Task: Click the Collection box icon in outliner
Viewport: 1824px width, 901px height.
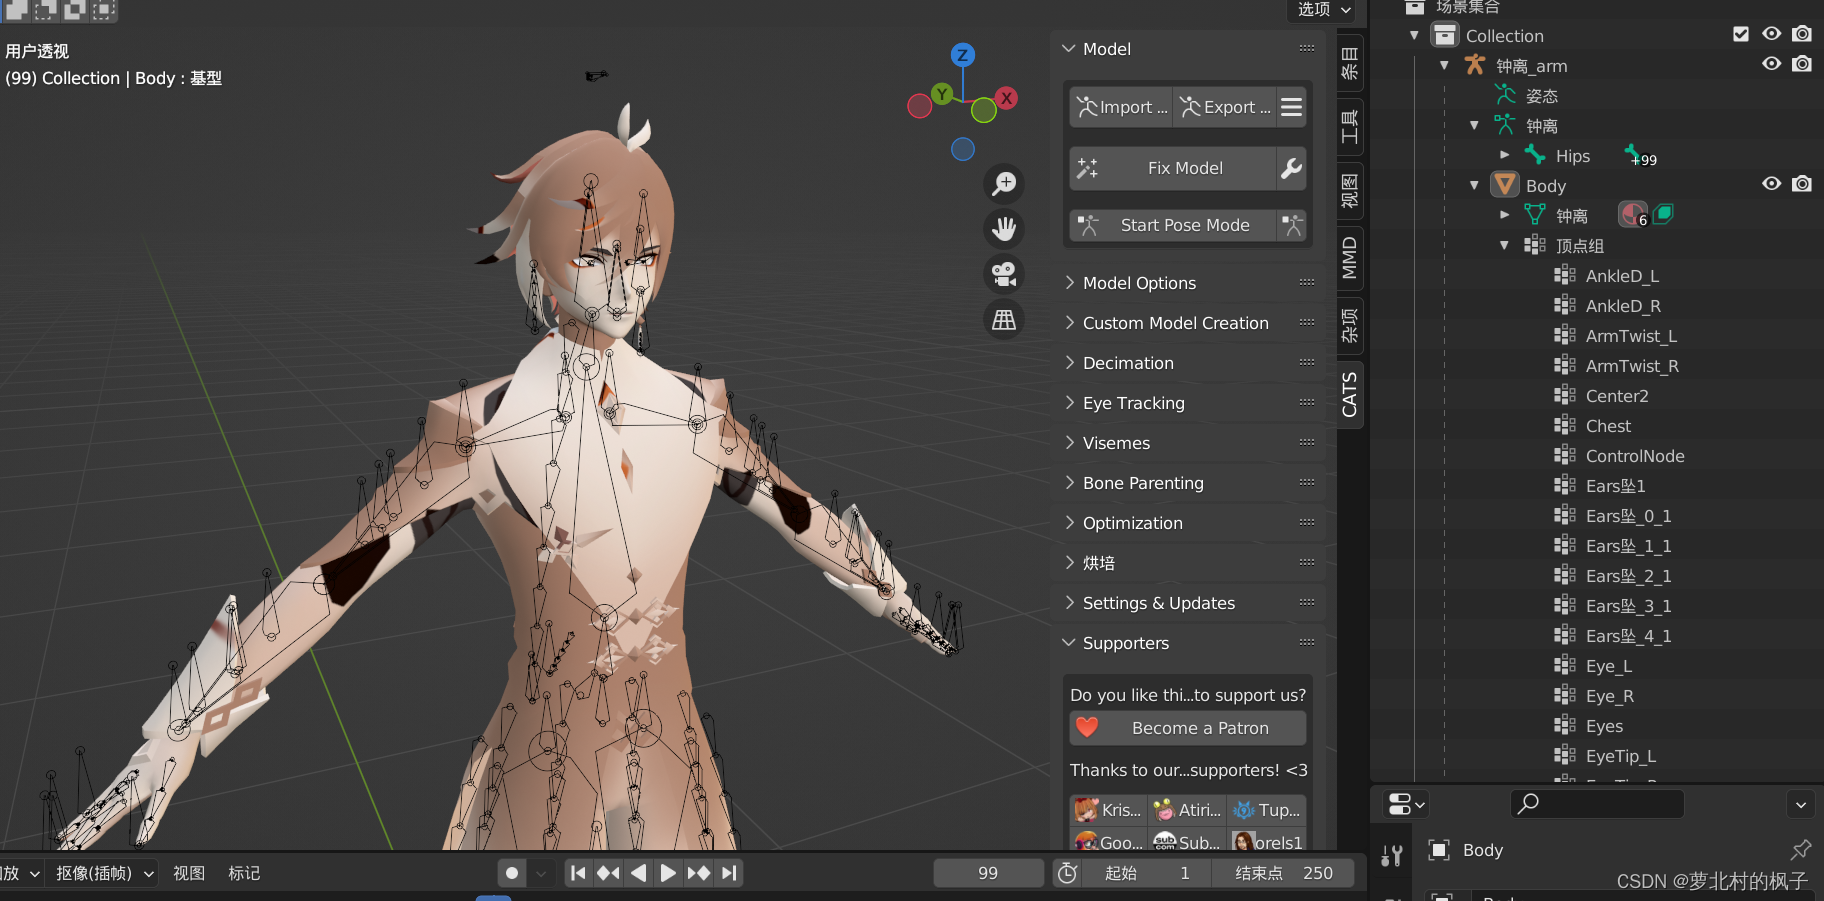Action: click(x=1445, y=35)
